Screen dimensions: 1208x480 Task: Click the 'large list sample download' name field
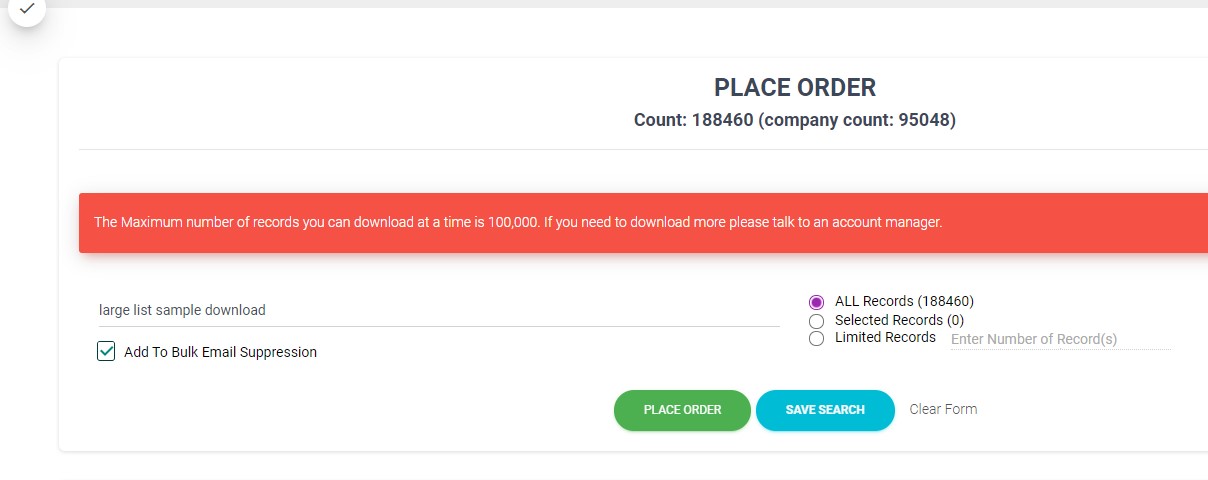(438, 310)
